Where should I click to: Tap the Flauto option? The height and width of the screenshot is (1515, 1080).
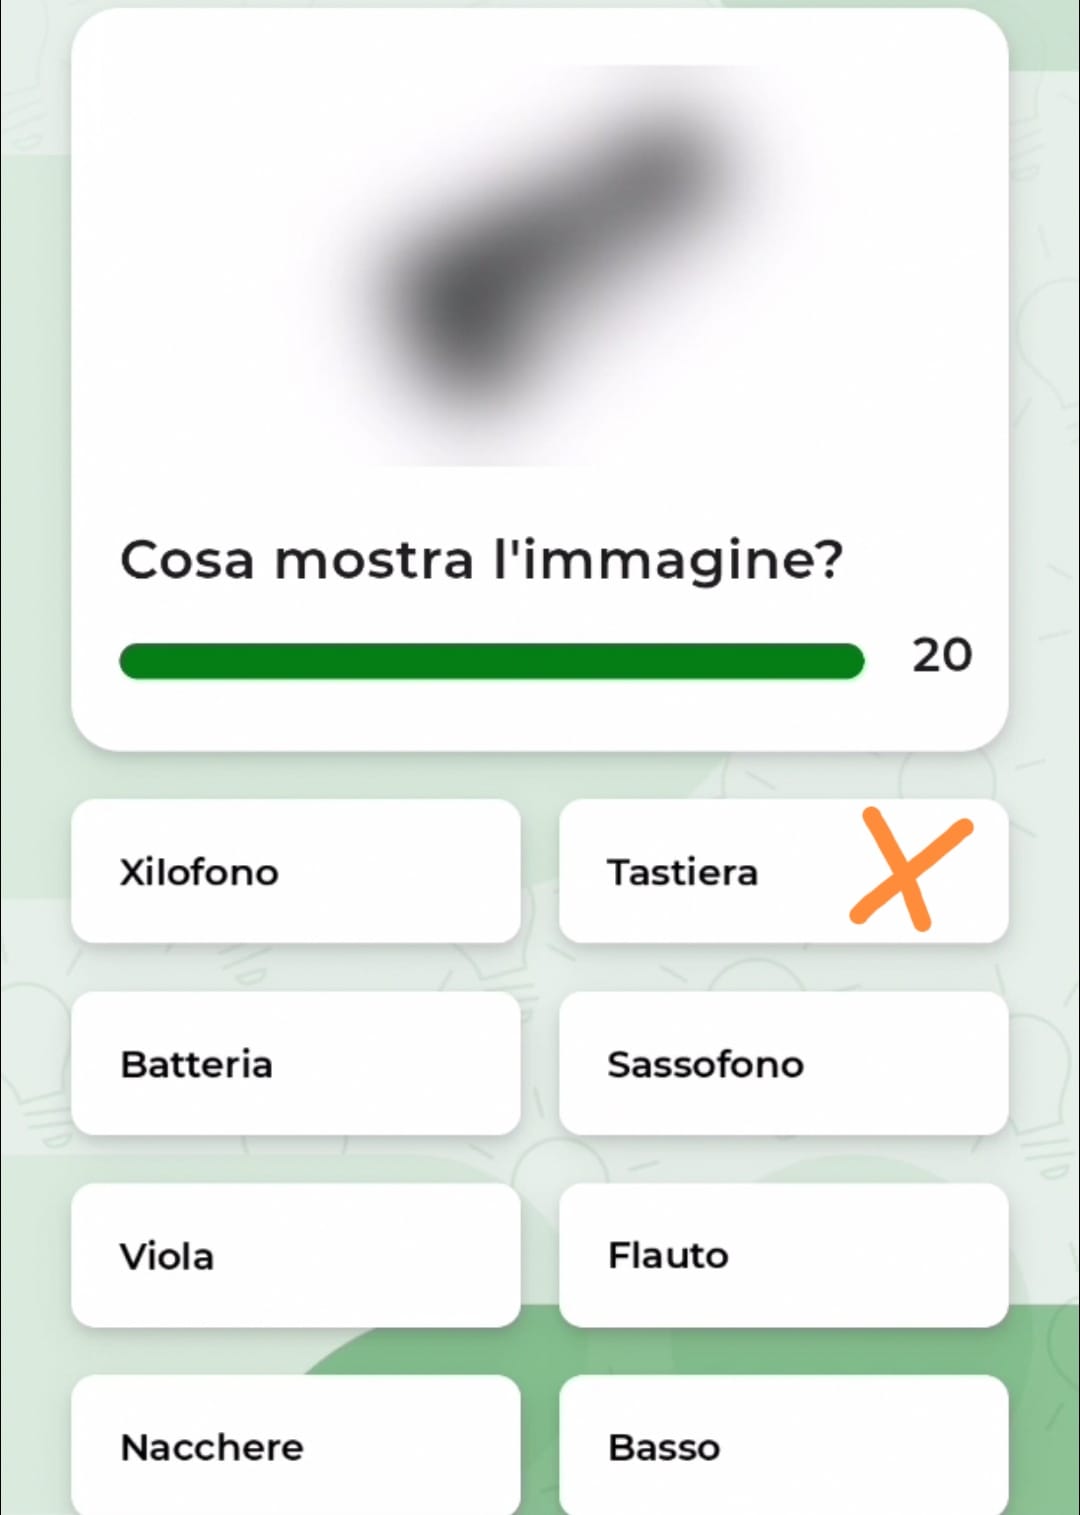tap(783, 1255)
